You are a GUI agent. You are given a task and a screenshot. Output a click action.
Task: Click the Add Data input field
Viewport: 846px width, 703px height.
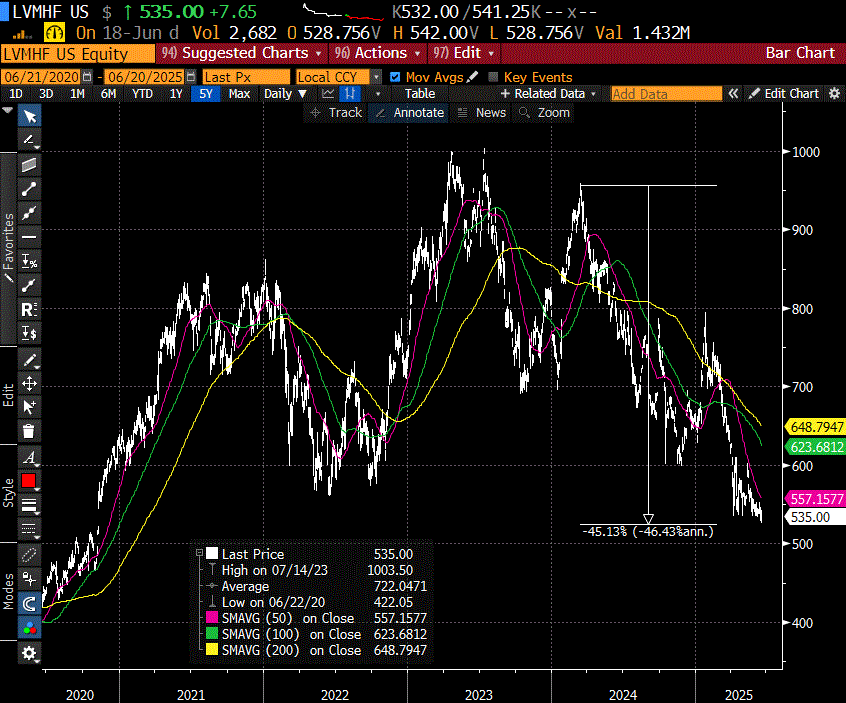666,94
